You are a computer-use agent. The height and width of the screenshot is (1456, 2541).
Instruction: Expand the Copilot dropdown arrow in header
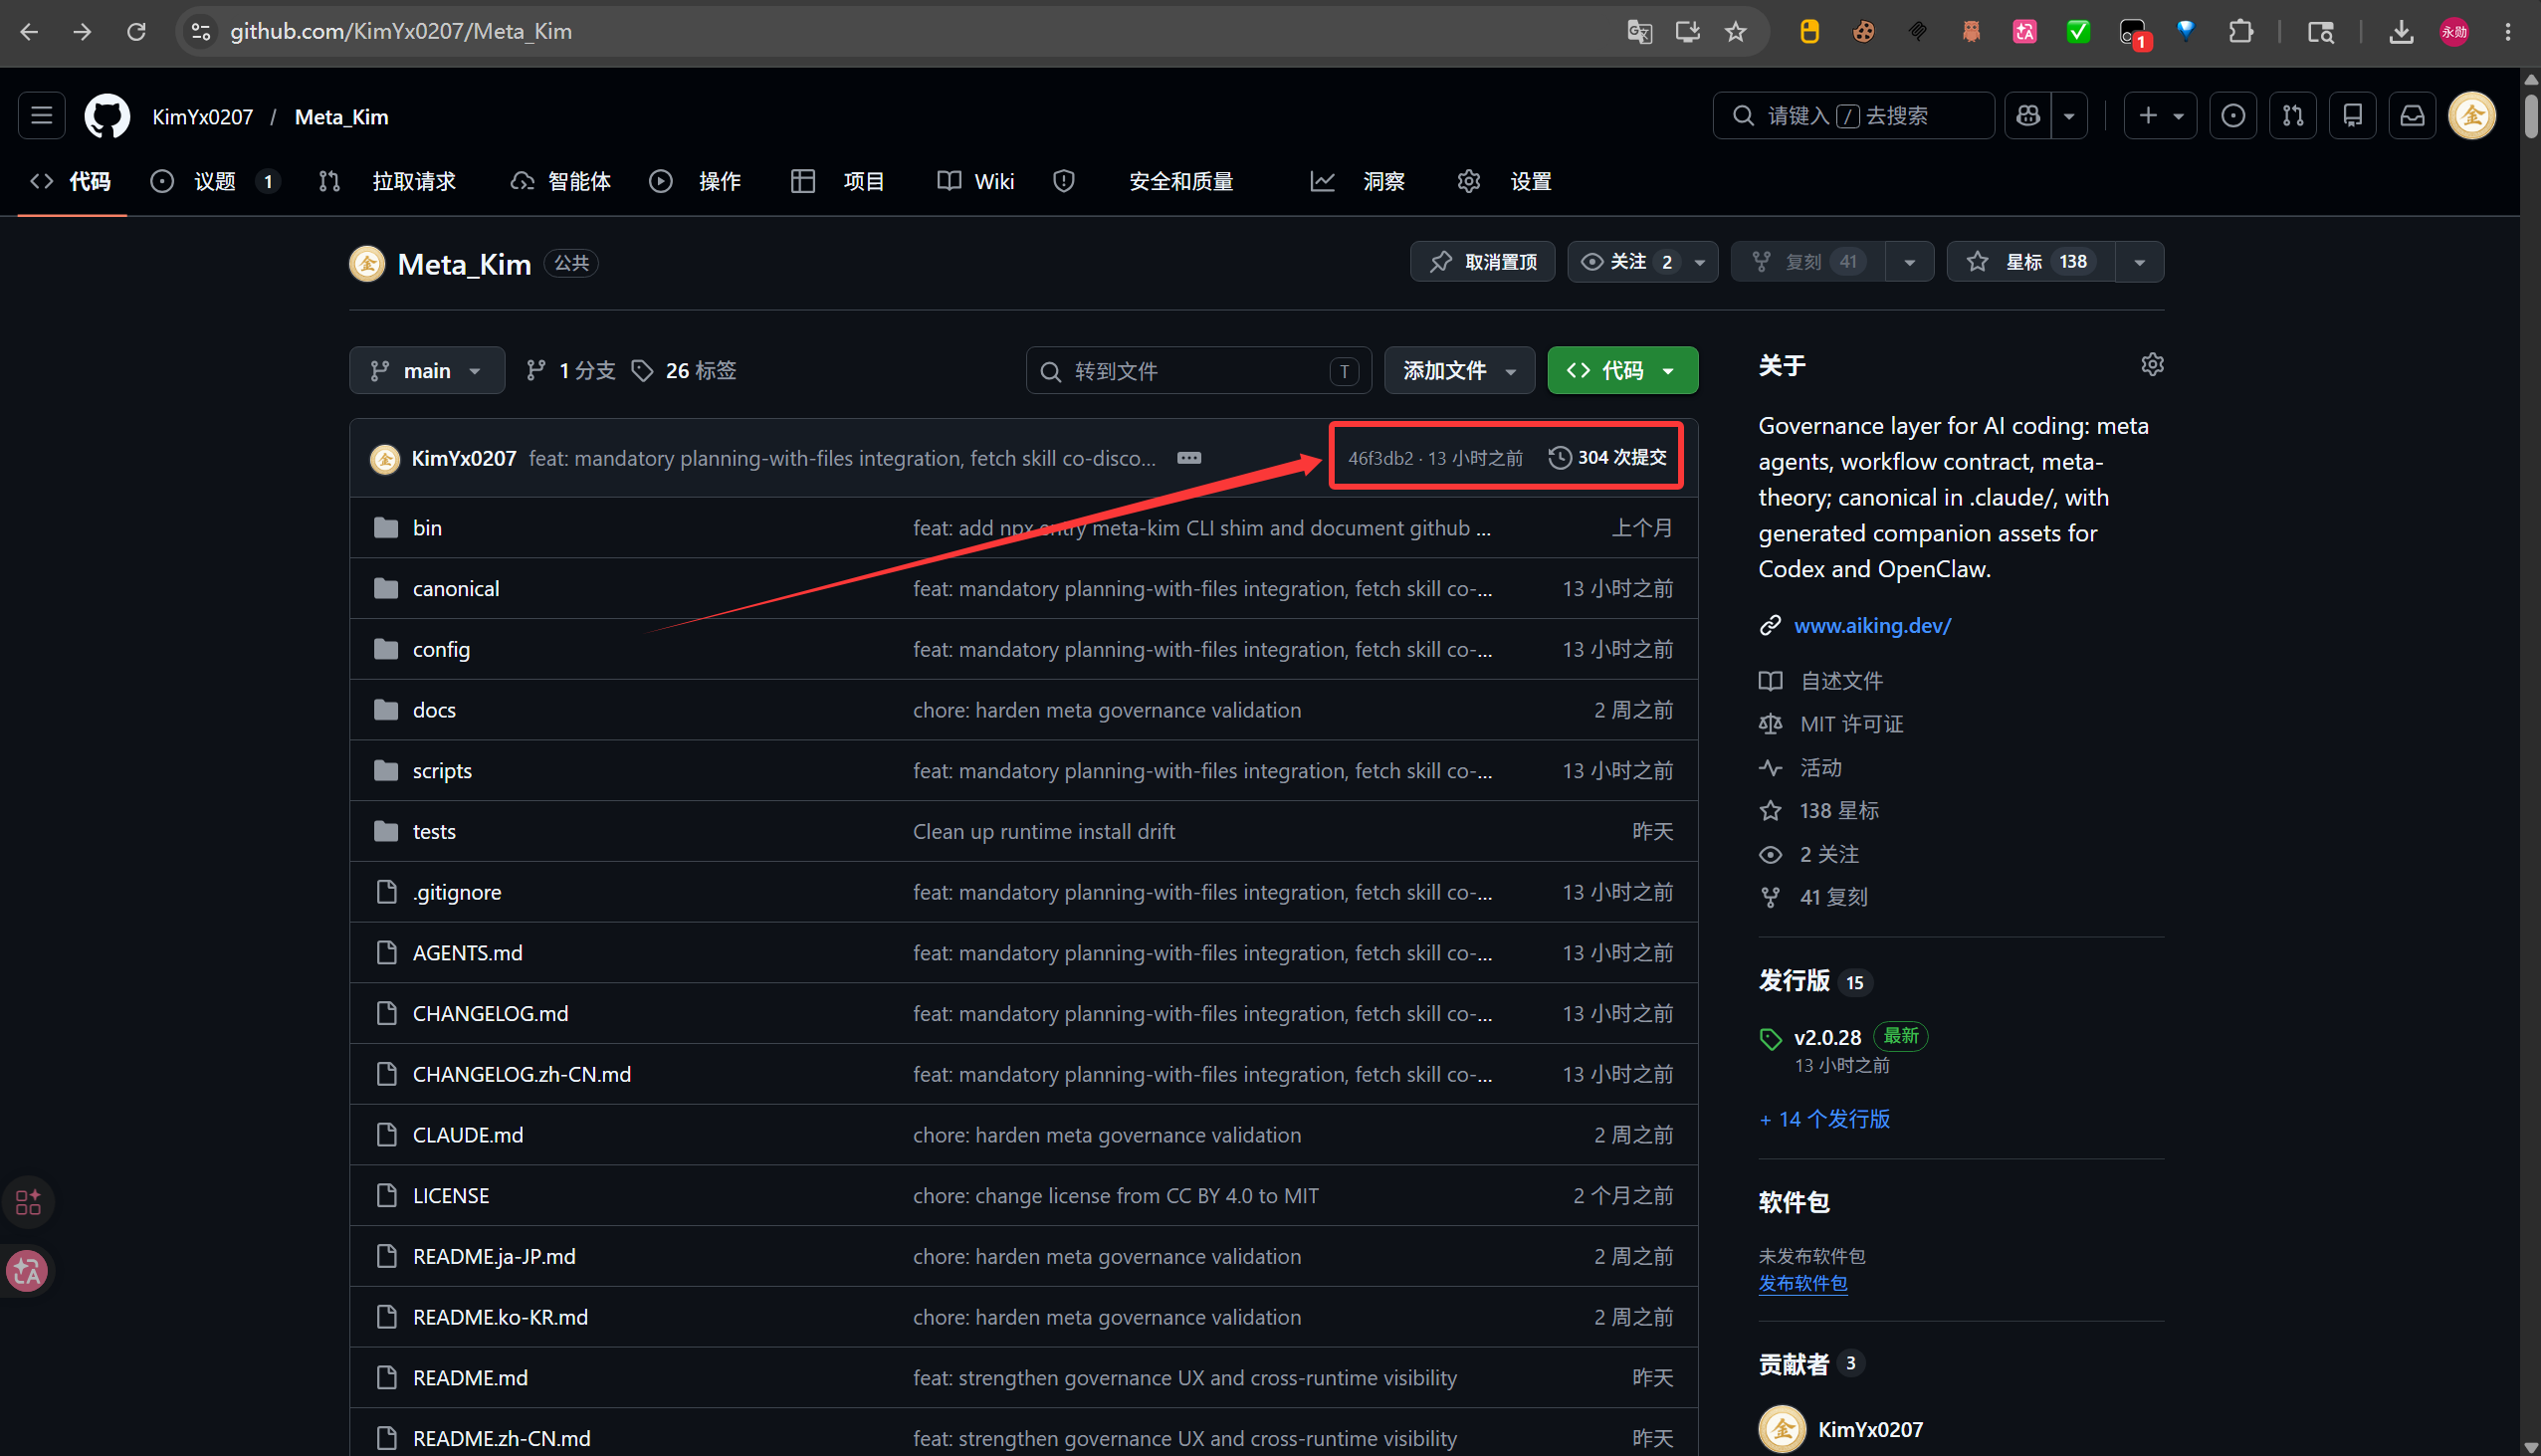click(x=2069, y=116)
